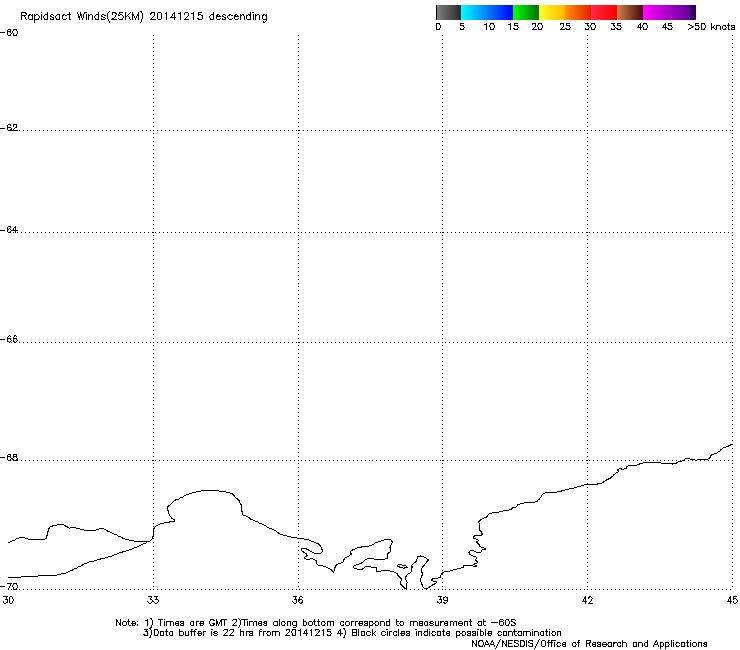
Task: Click the latitude label -60
Action: coord(9,33)
